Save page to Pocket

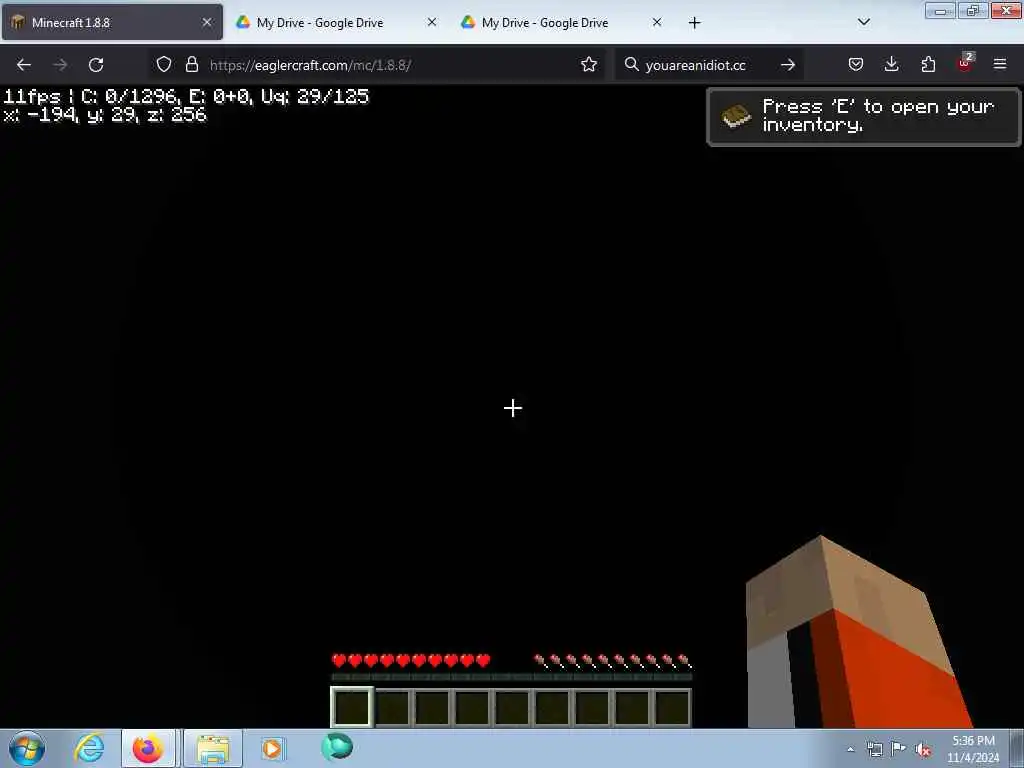[x=856, y=64]
